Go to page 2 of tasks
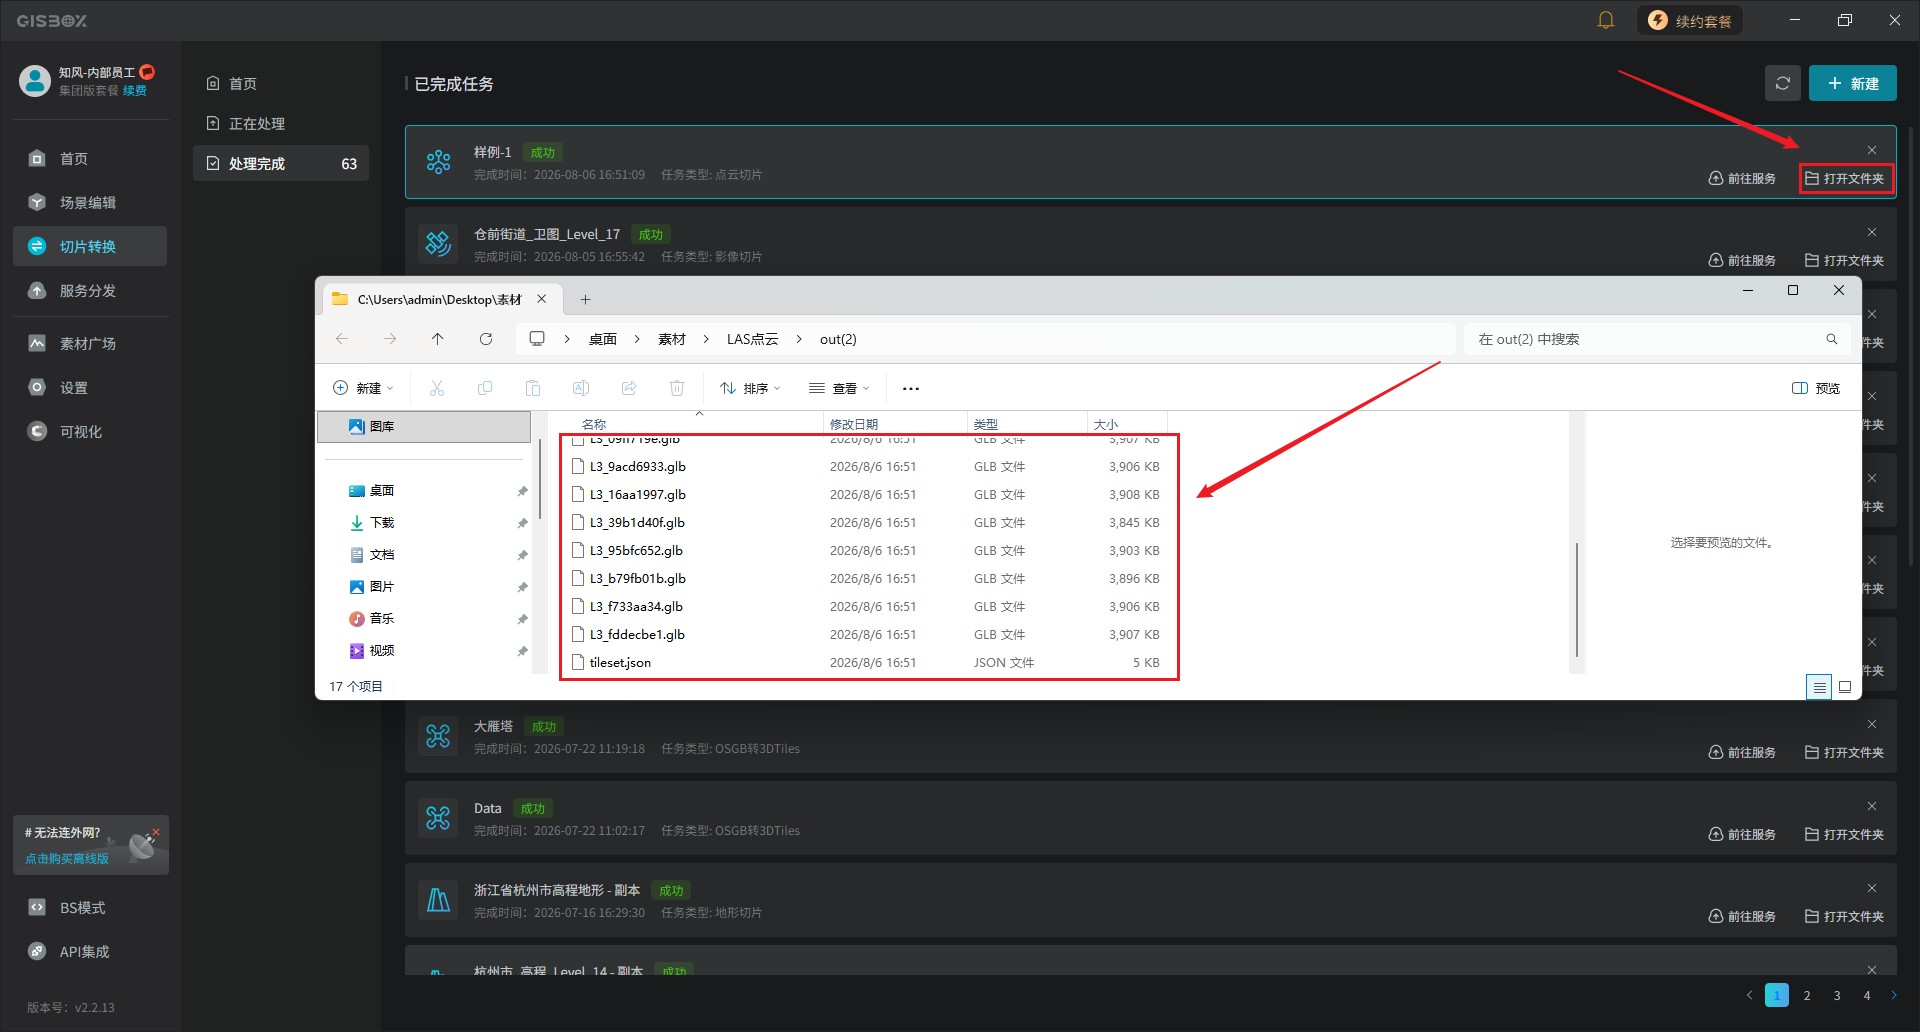Image resolution: width=1920 pixels, height=1032 pixels. [x=1807, y=995]
